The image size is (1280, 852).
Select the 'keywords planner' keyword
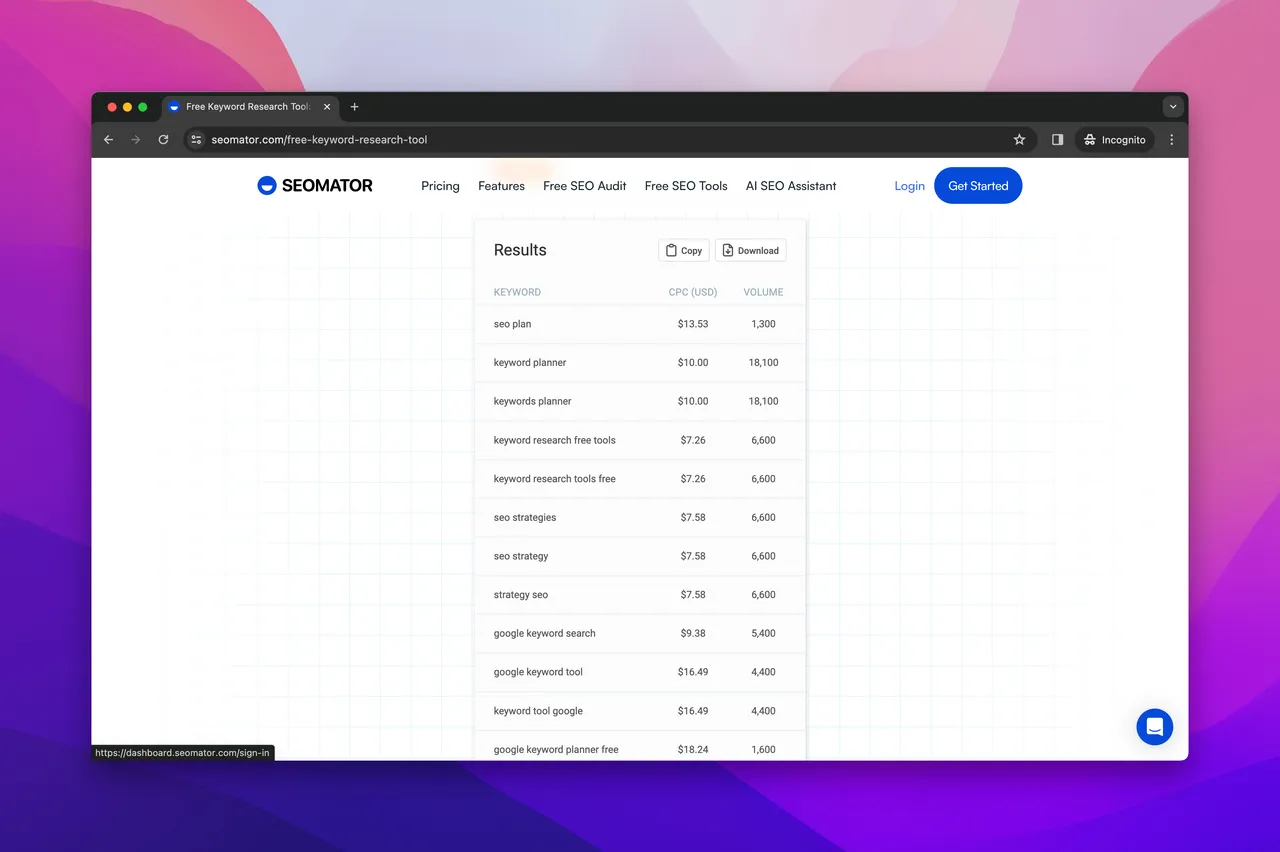point(533,401)
